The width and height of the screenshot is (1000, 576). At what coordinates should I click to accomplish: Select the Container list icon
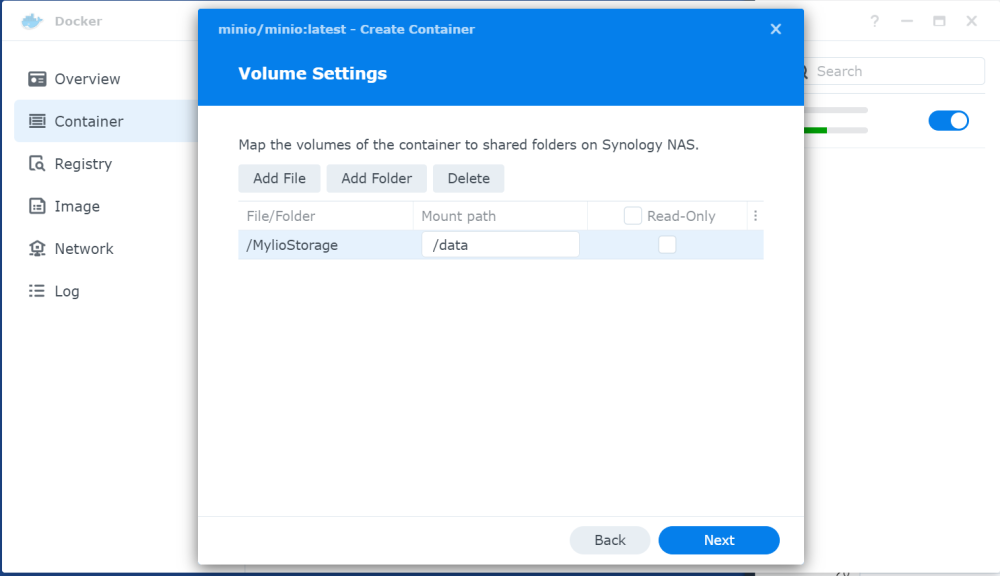coord(37,121)
